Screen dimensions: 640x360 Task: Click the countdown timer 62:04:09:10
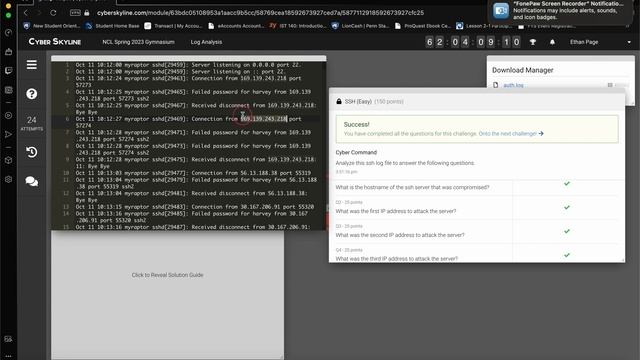click(x=473, y=42)
